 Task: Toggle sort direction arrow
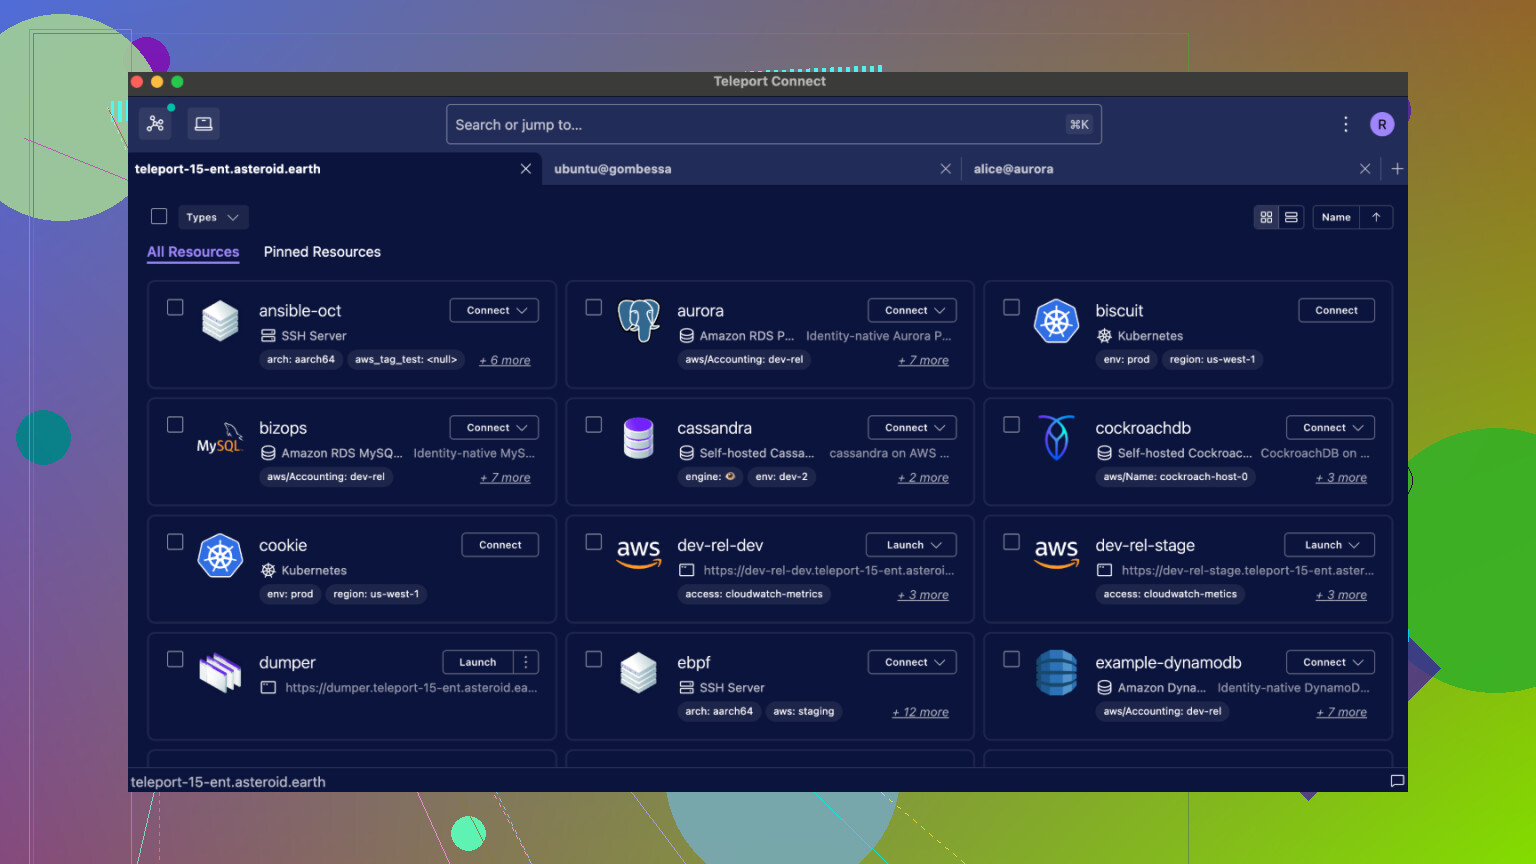(x=1376, y=217)
